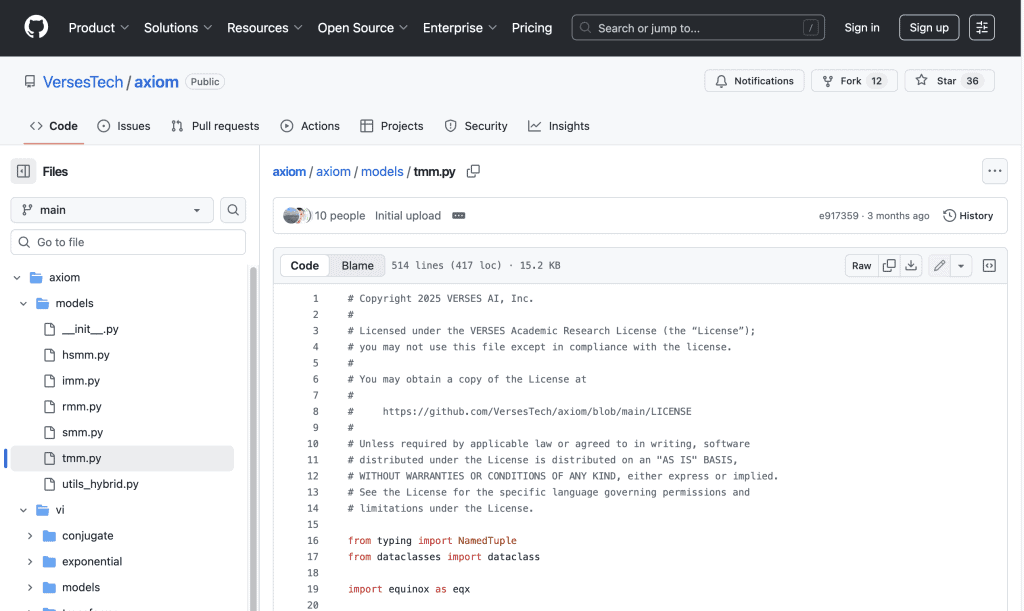Open hsmm.py in the file tree
This screenshot has width=1024, height=611.
tap(86, 355)
